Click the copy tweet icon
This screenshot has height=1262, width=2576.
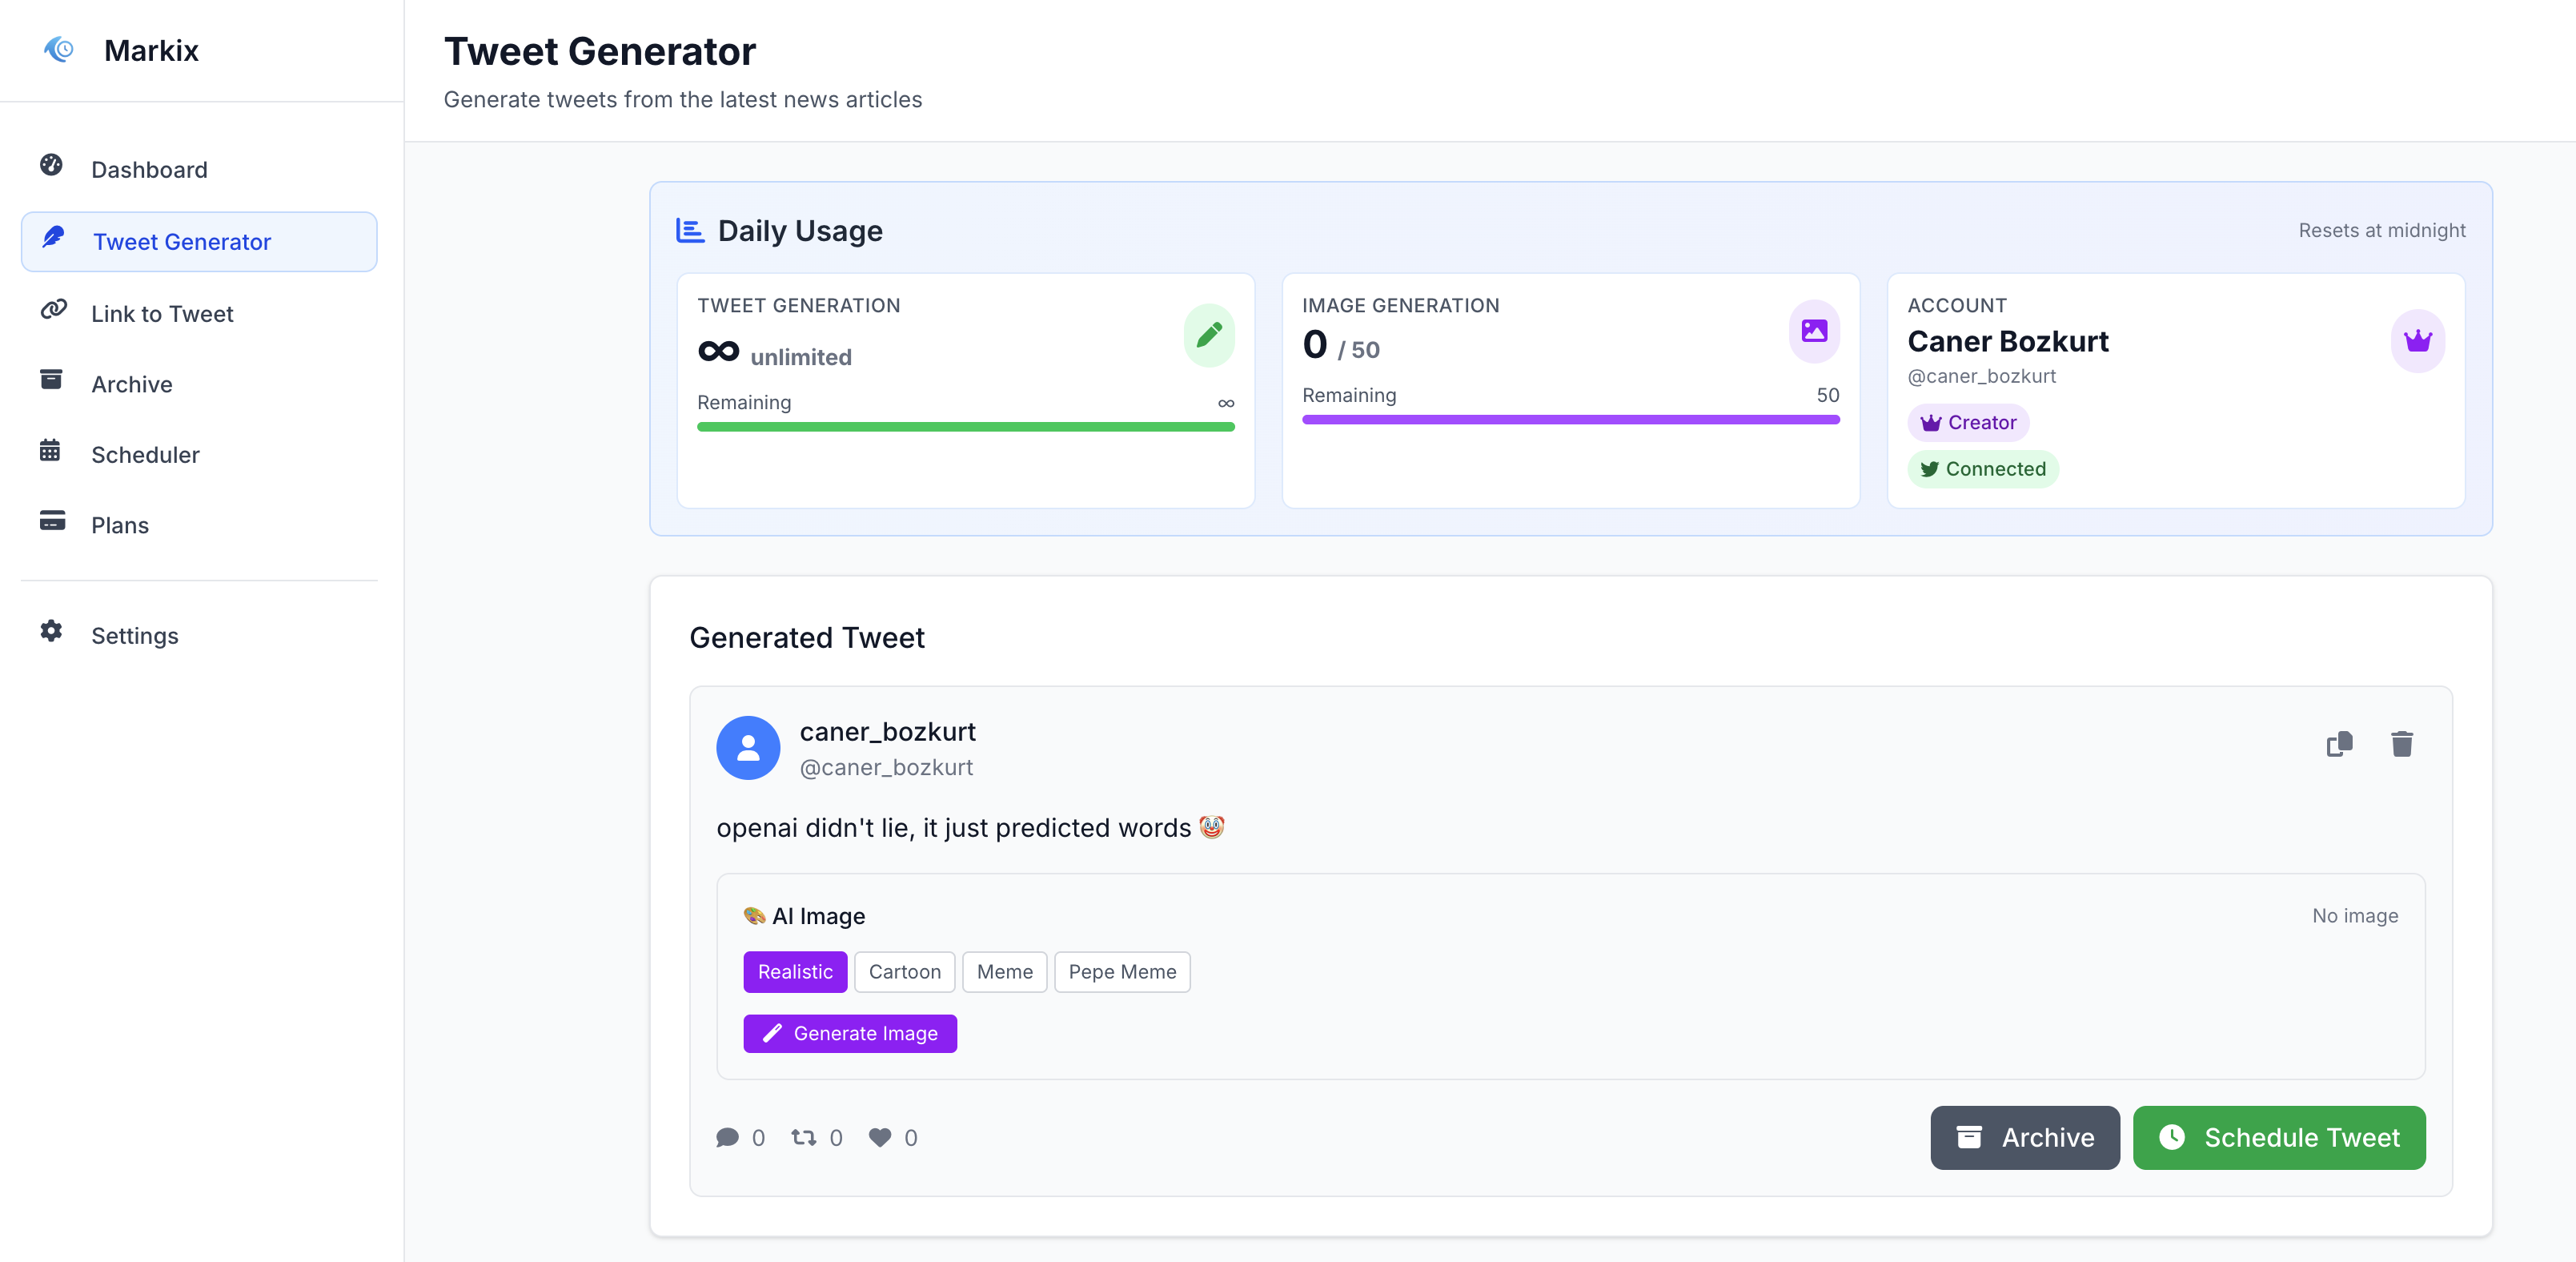tap(2339, 744)
